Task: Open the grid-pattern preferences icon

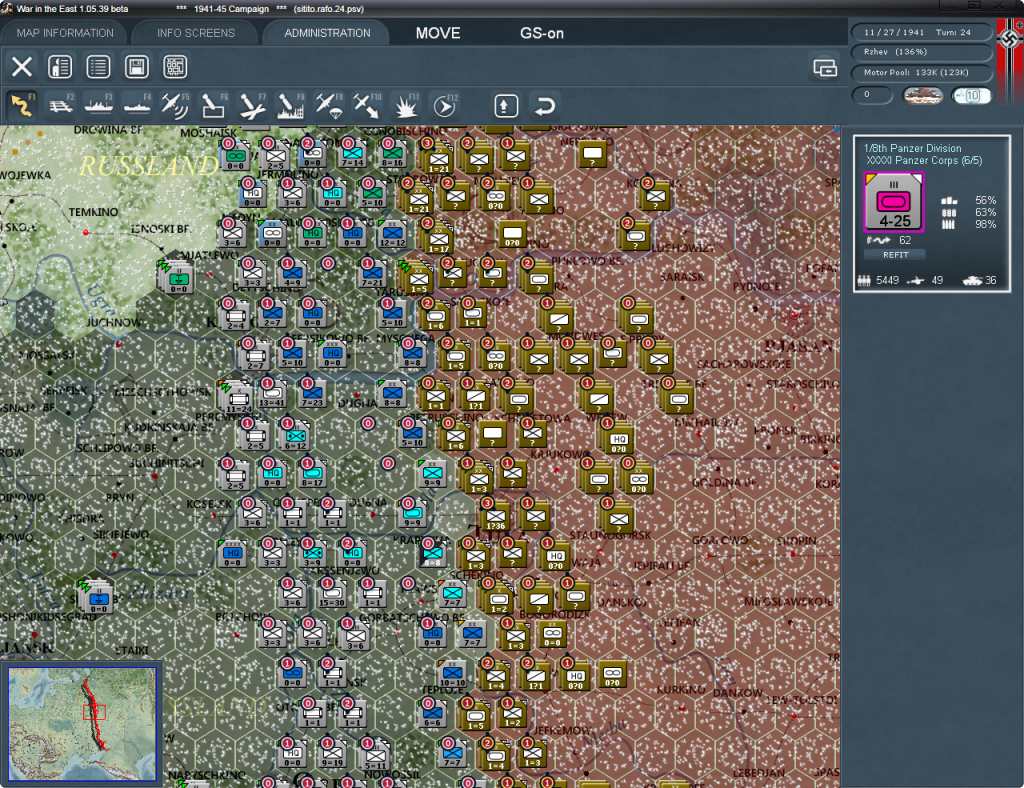Action: click(x=175, y=67)
